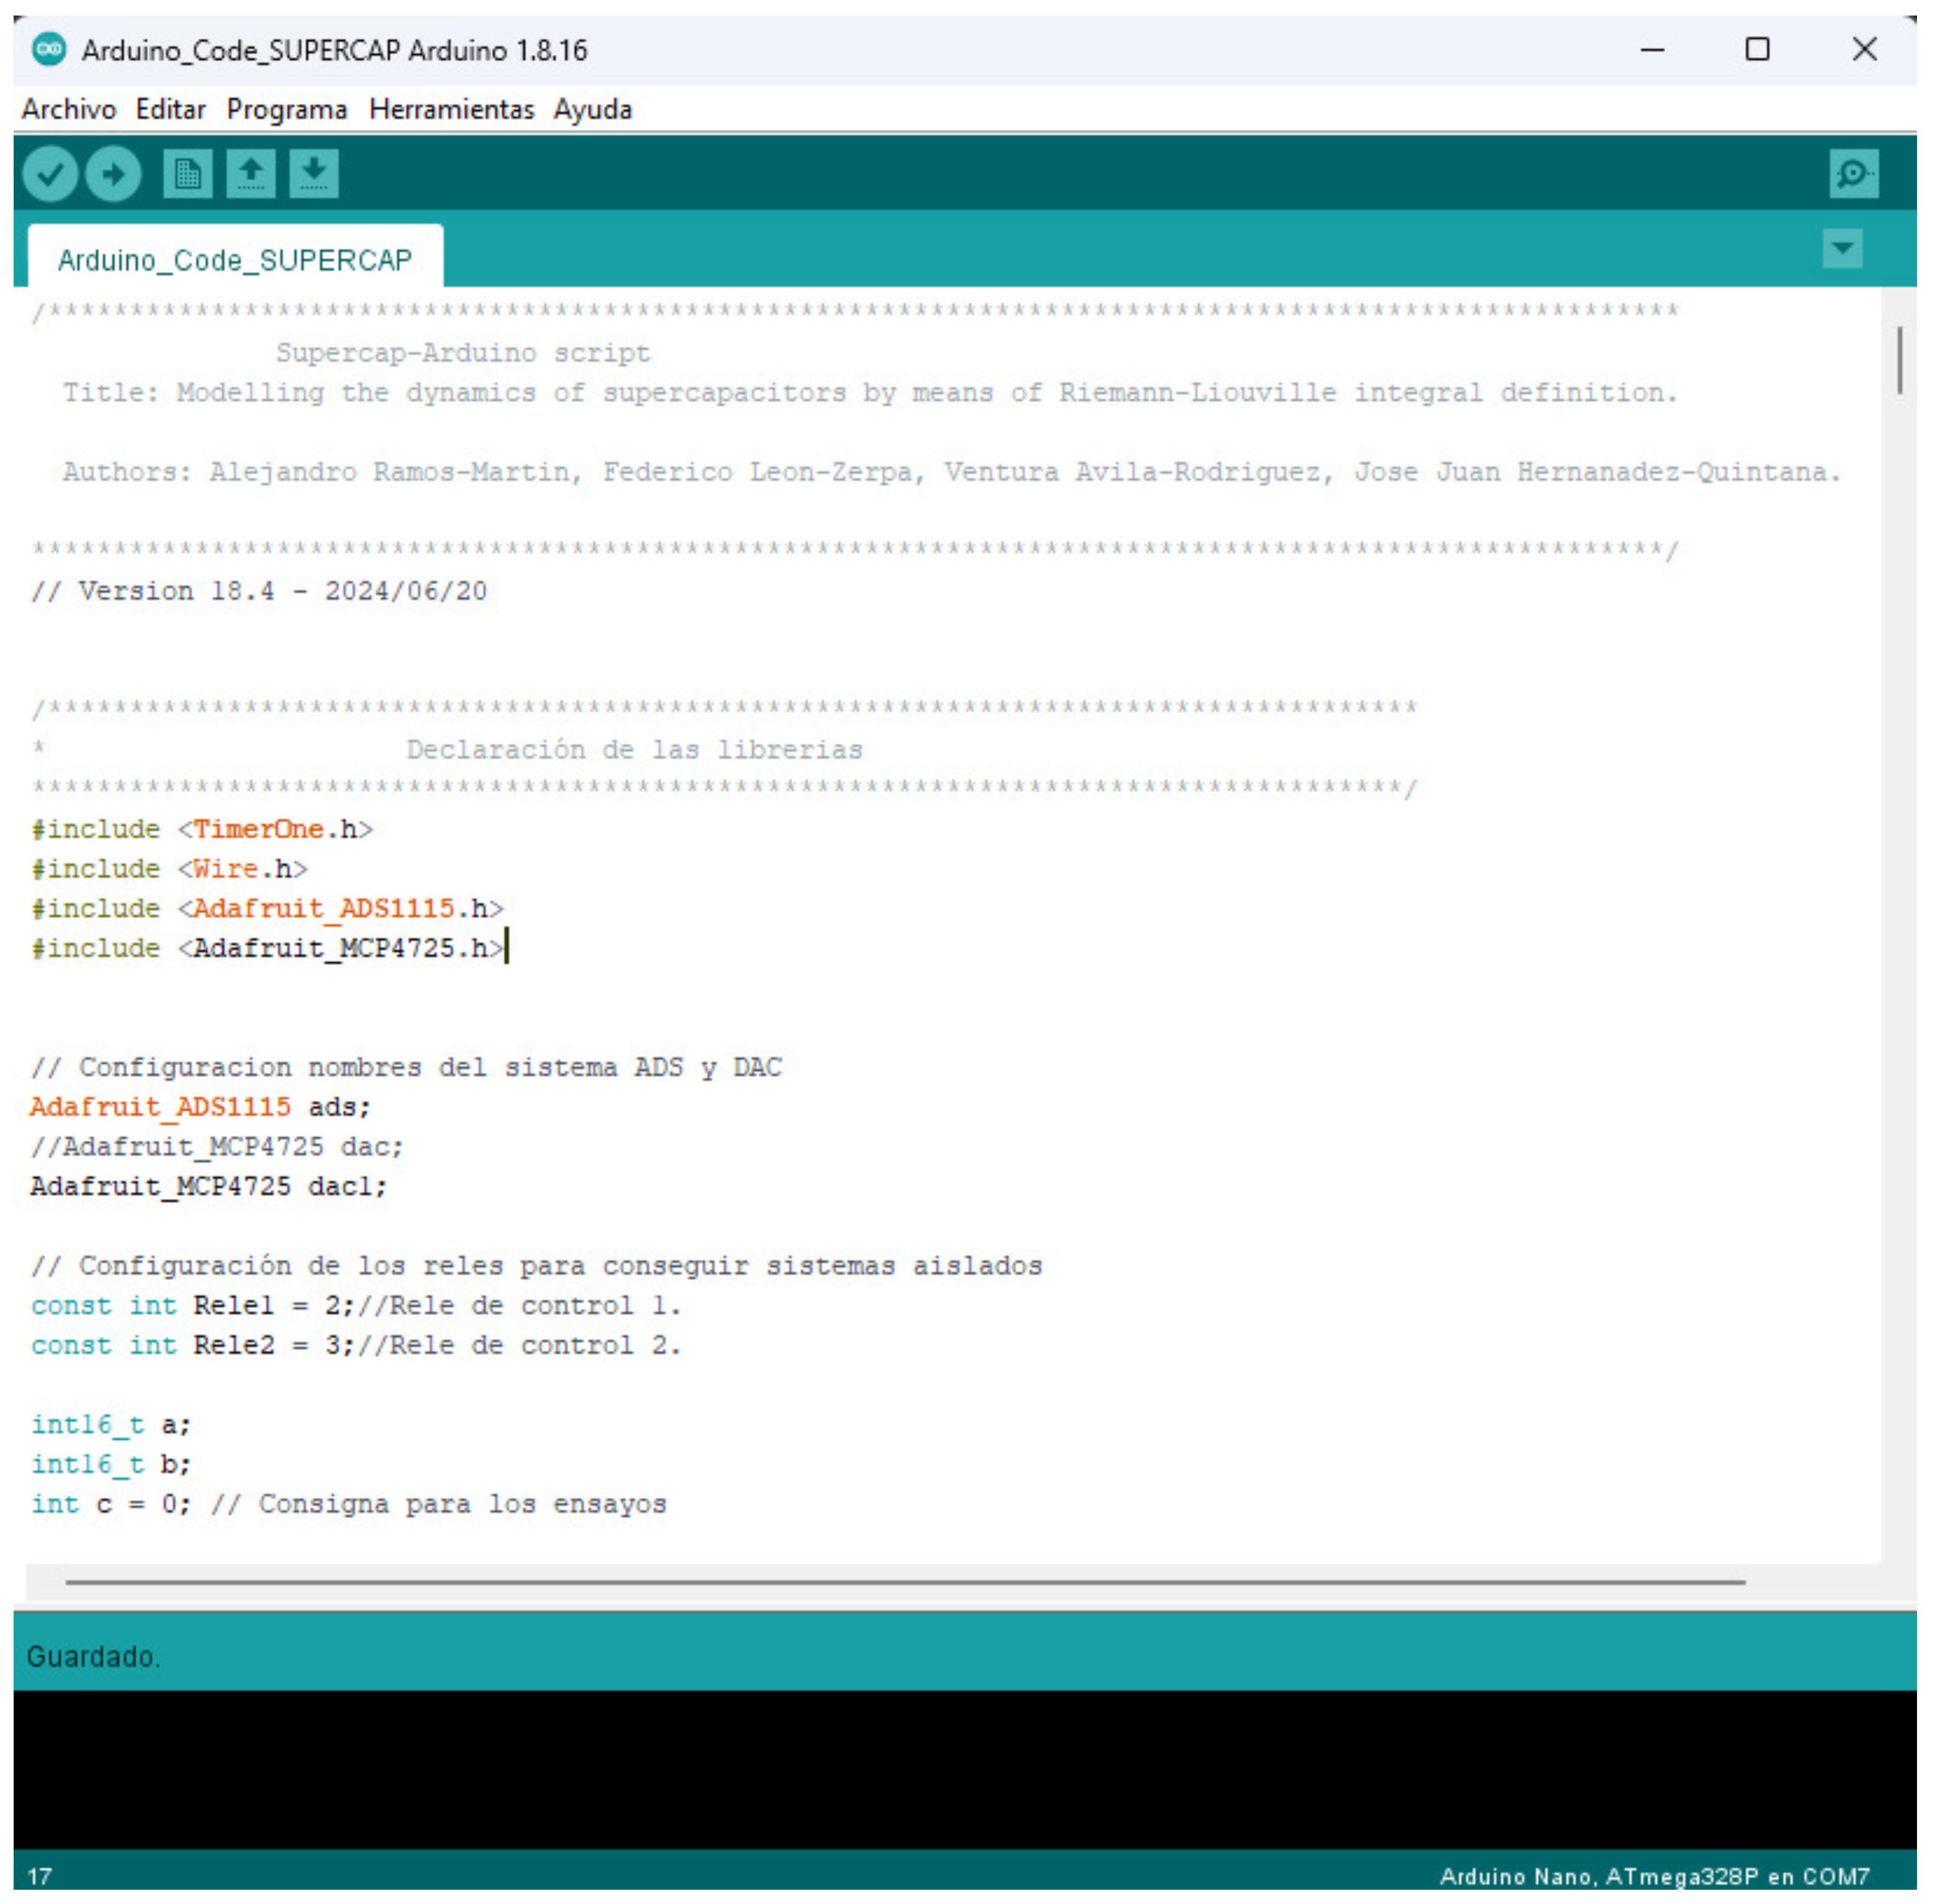Save sketch using the down-arrow icon
The width and height of the screenshot is (1935, 1904).
pos(314,174)
